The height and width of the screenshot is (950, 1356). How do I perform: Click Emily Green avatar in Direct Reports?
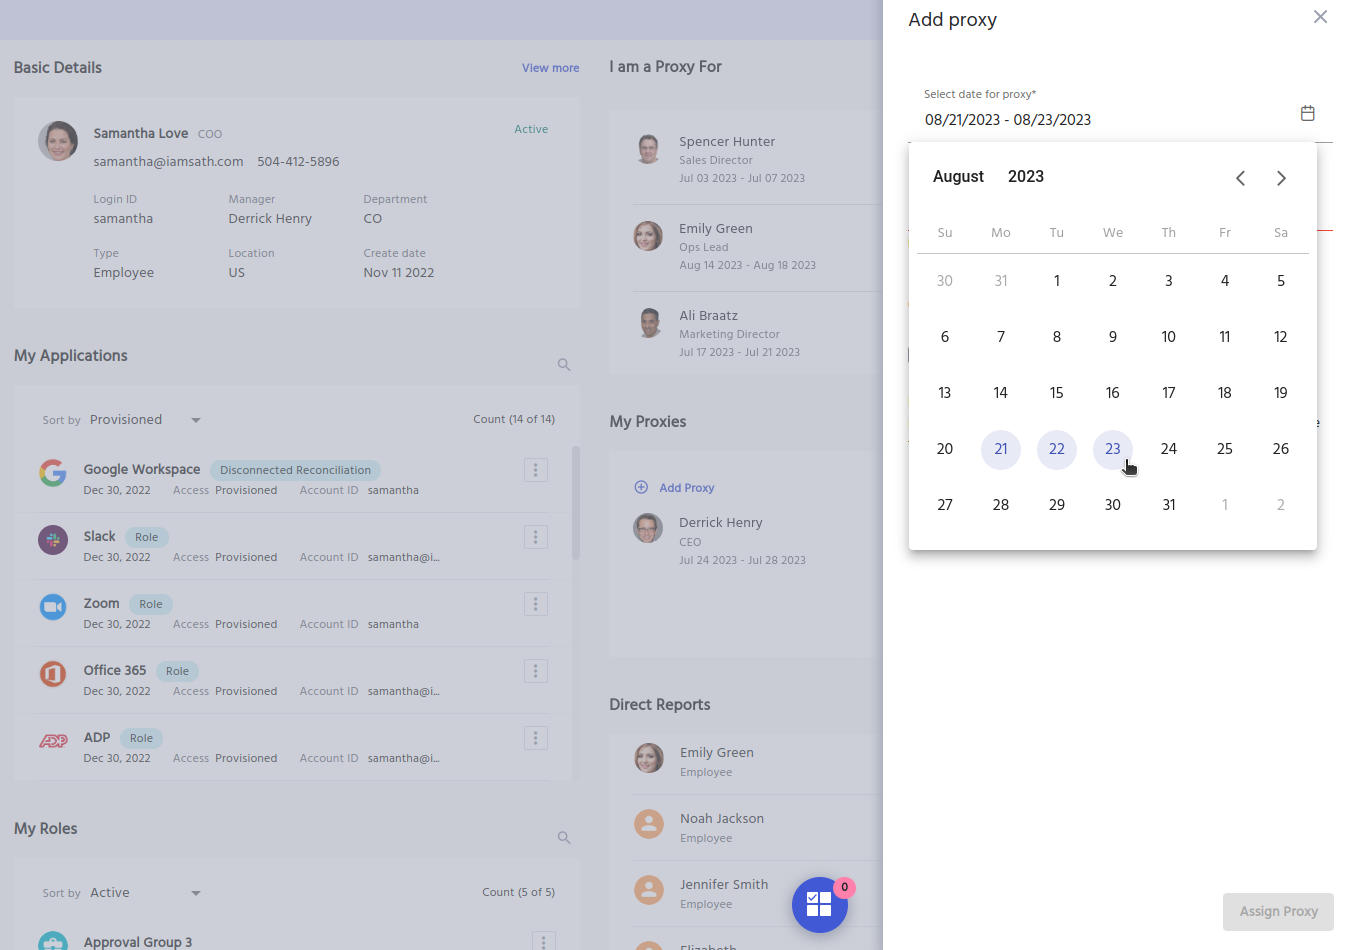click(x=649, y=758)
